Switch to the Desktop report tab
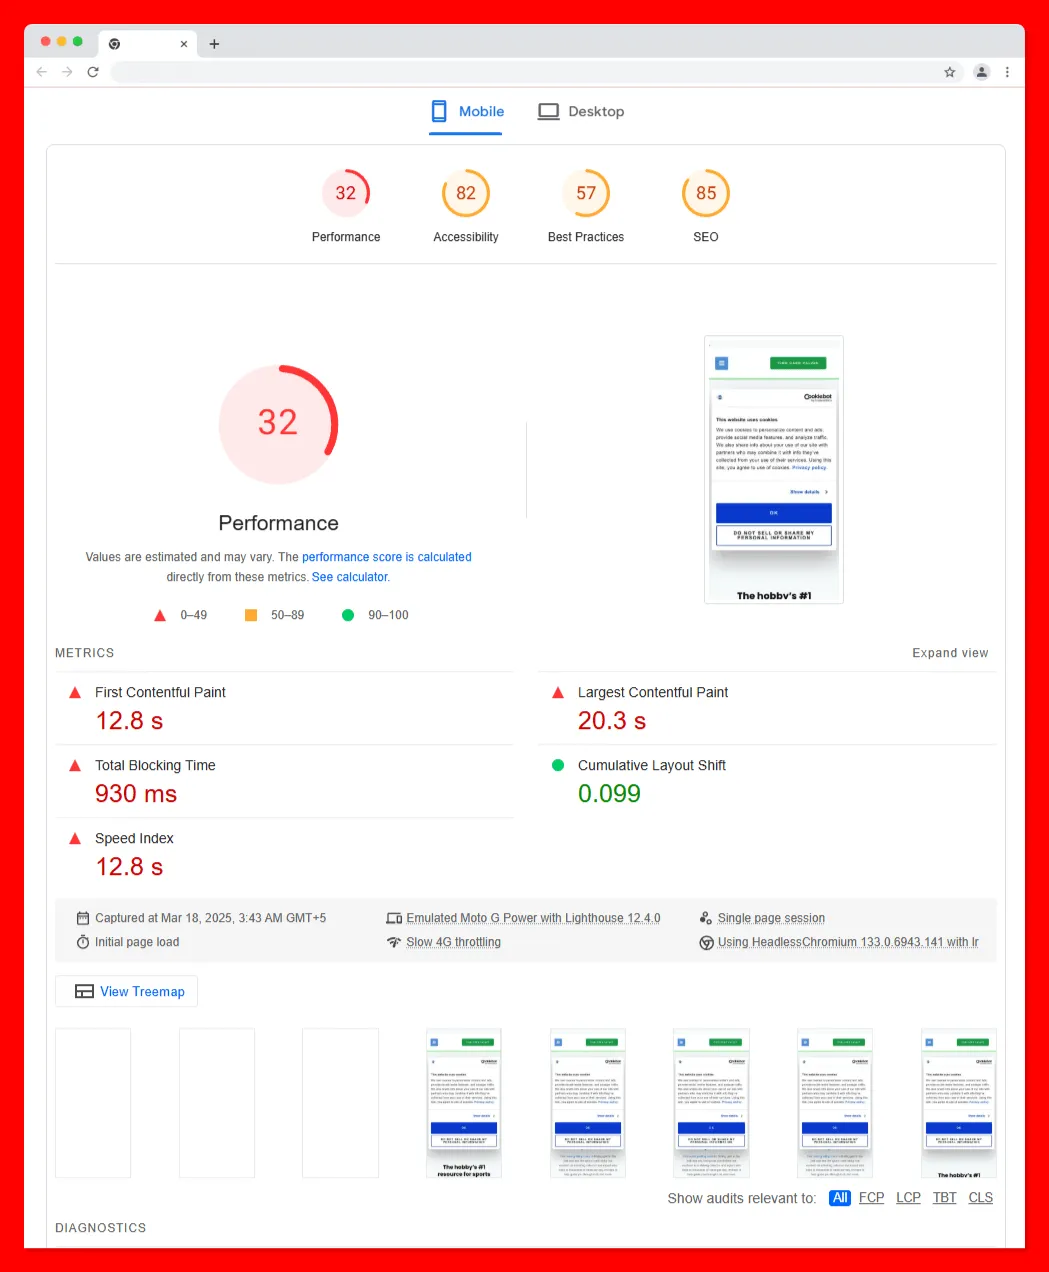Viewport: 1049px width, 1272px height. pyautogui.click(x=581, y=112)
